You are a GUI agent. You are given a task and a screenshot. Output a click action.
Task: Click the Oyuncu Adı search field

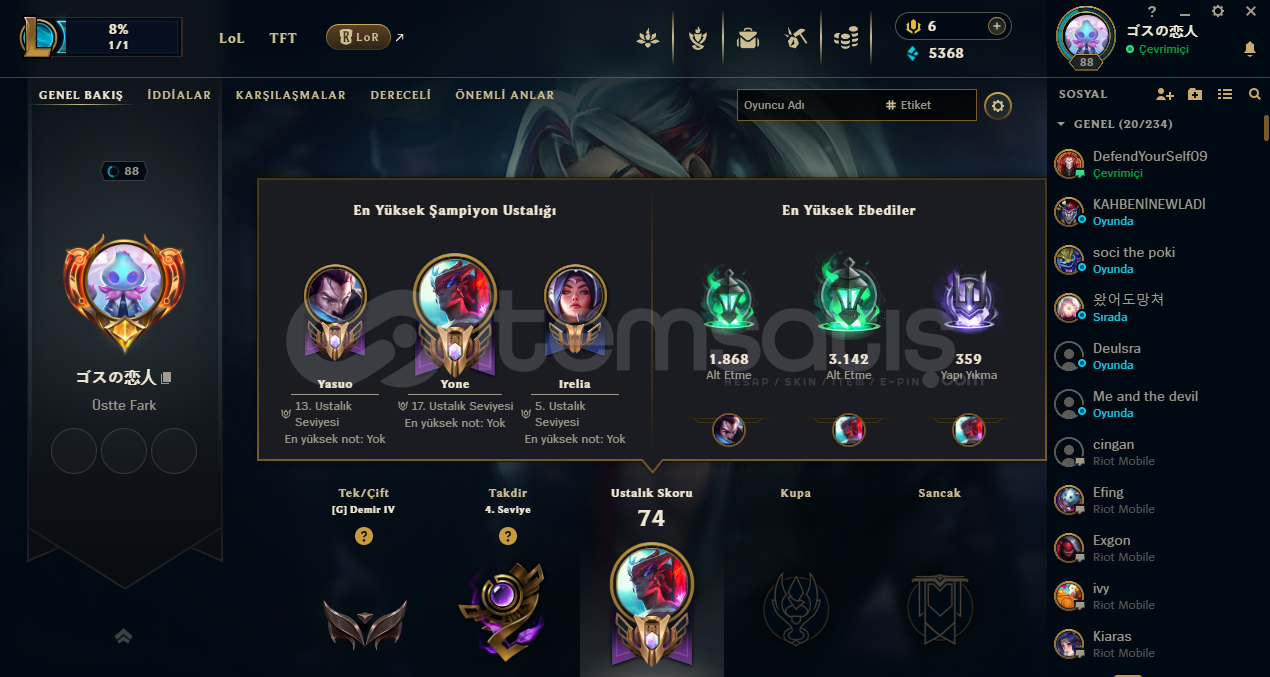tap(808, 105)
